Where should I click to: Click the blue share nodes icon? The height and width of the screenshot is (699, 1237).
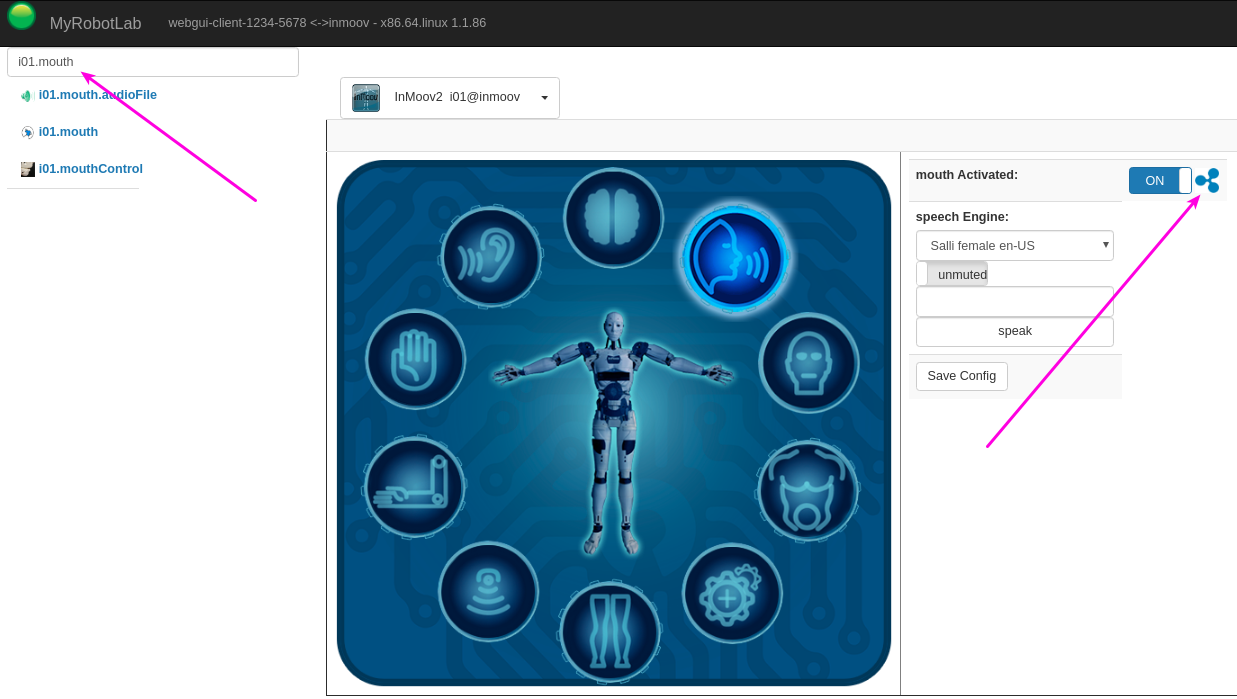(1207, 181)
